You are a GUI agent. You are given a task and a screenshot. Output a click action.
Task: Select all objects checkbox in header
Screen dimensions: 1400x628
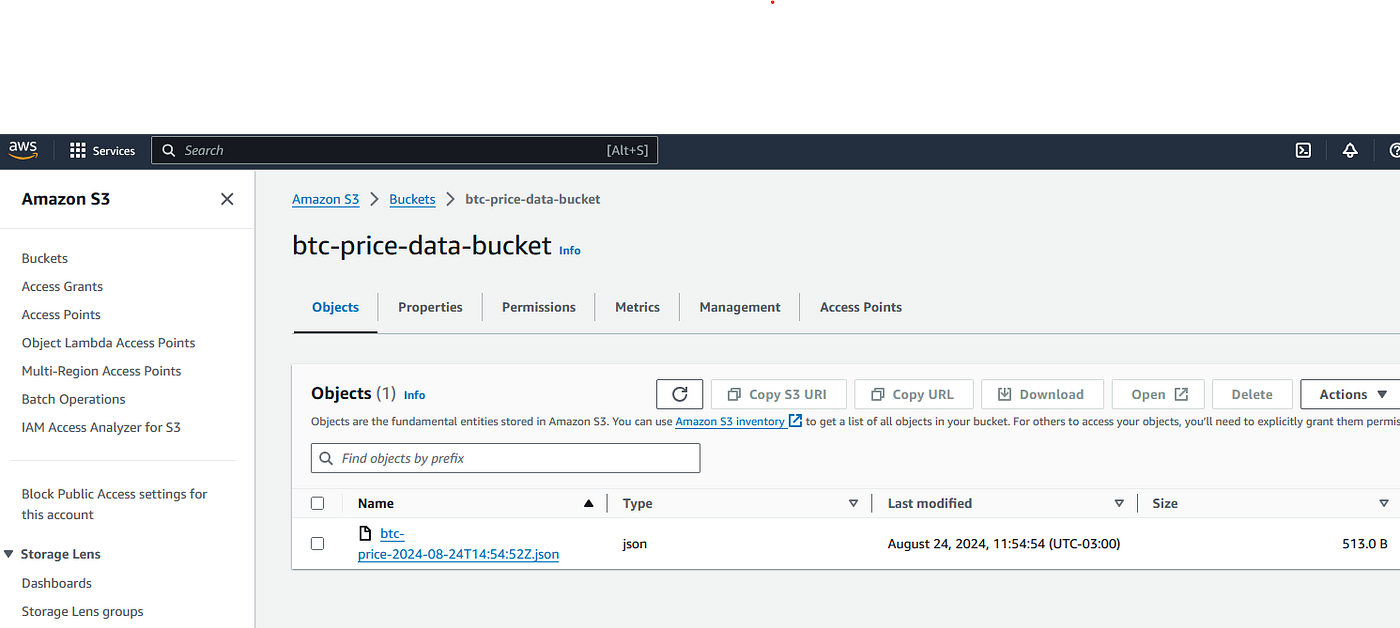coord(318,503)
